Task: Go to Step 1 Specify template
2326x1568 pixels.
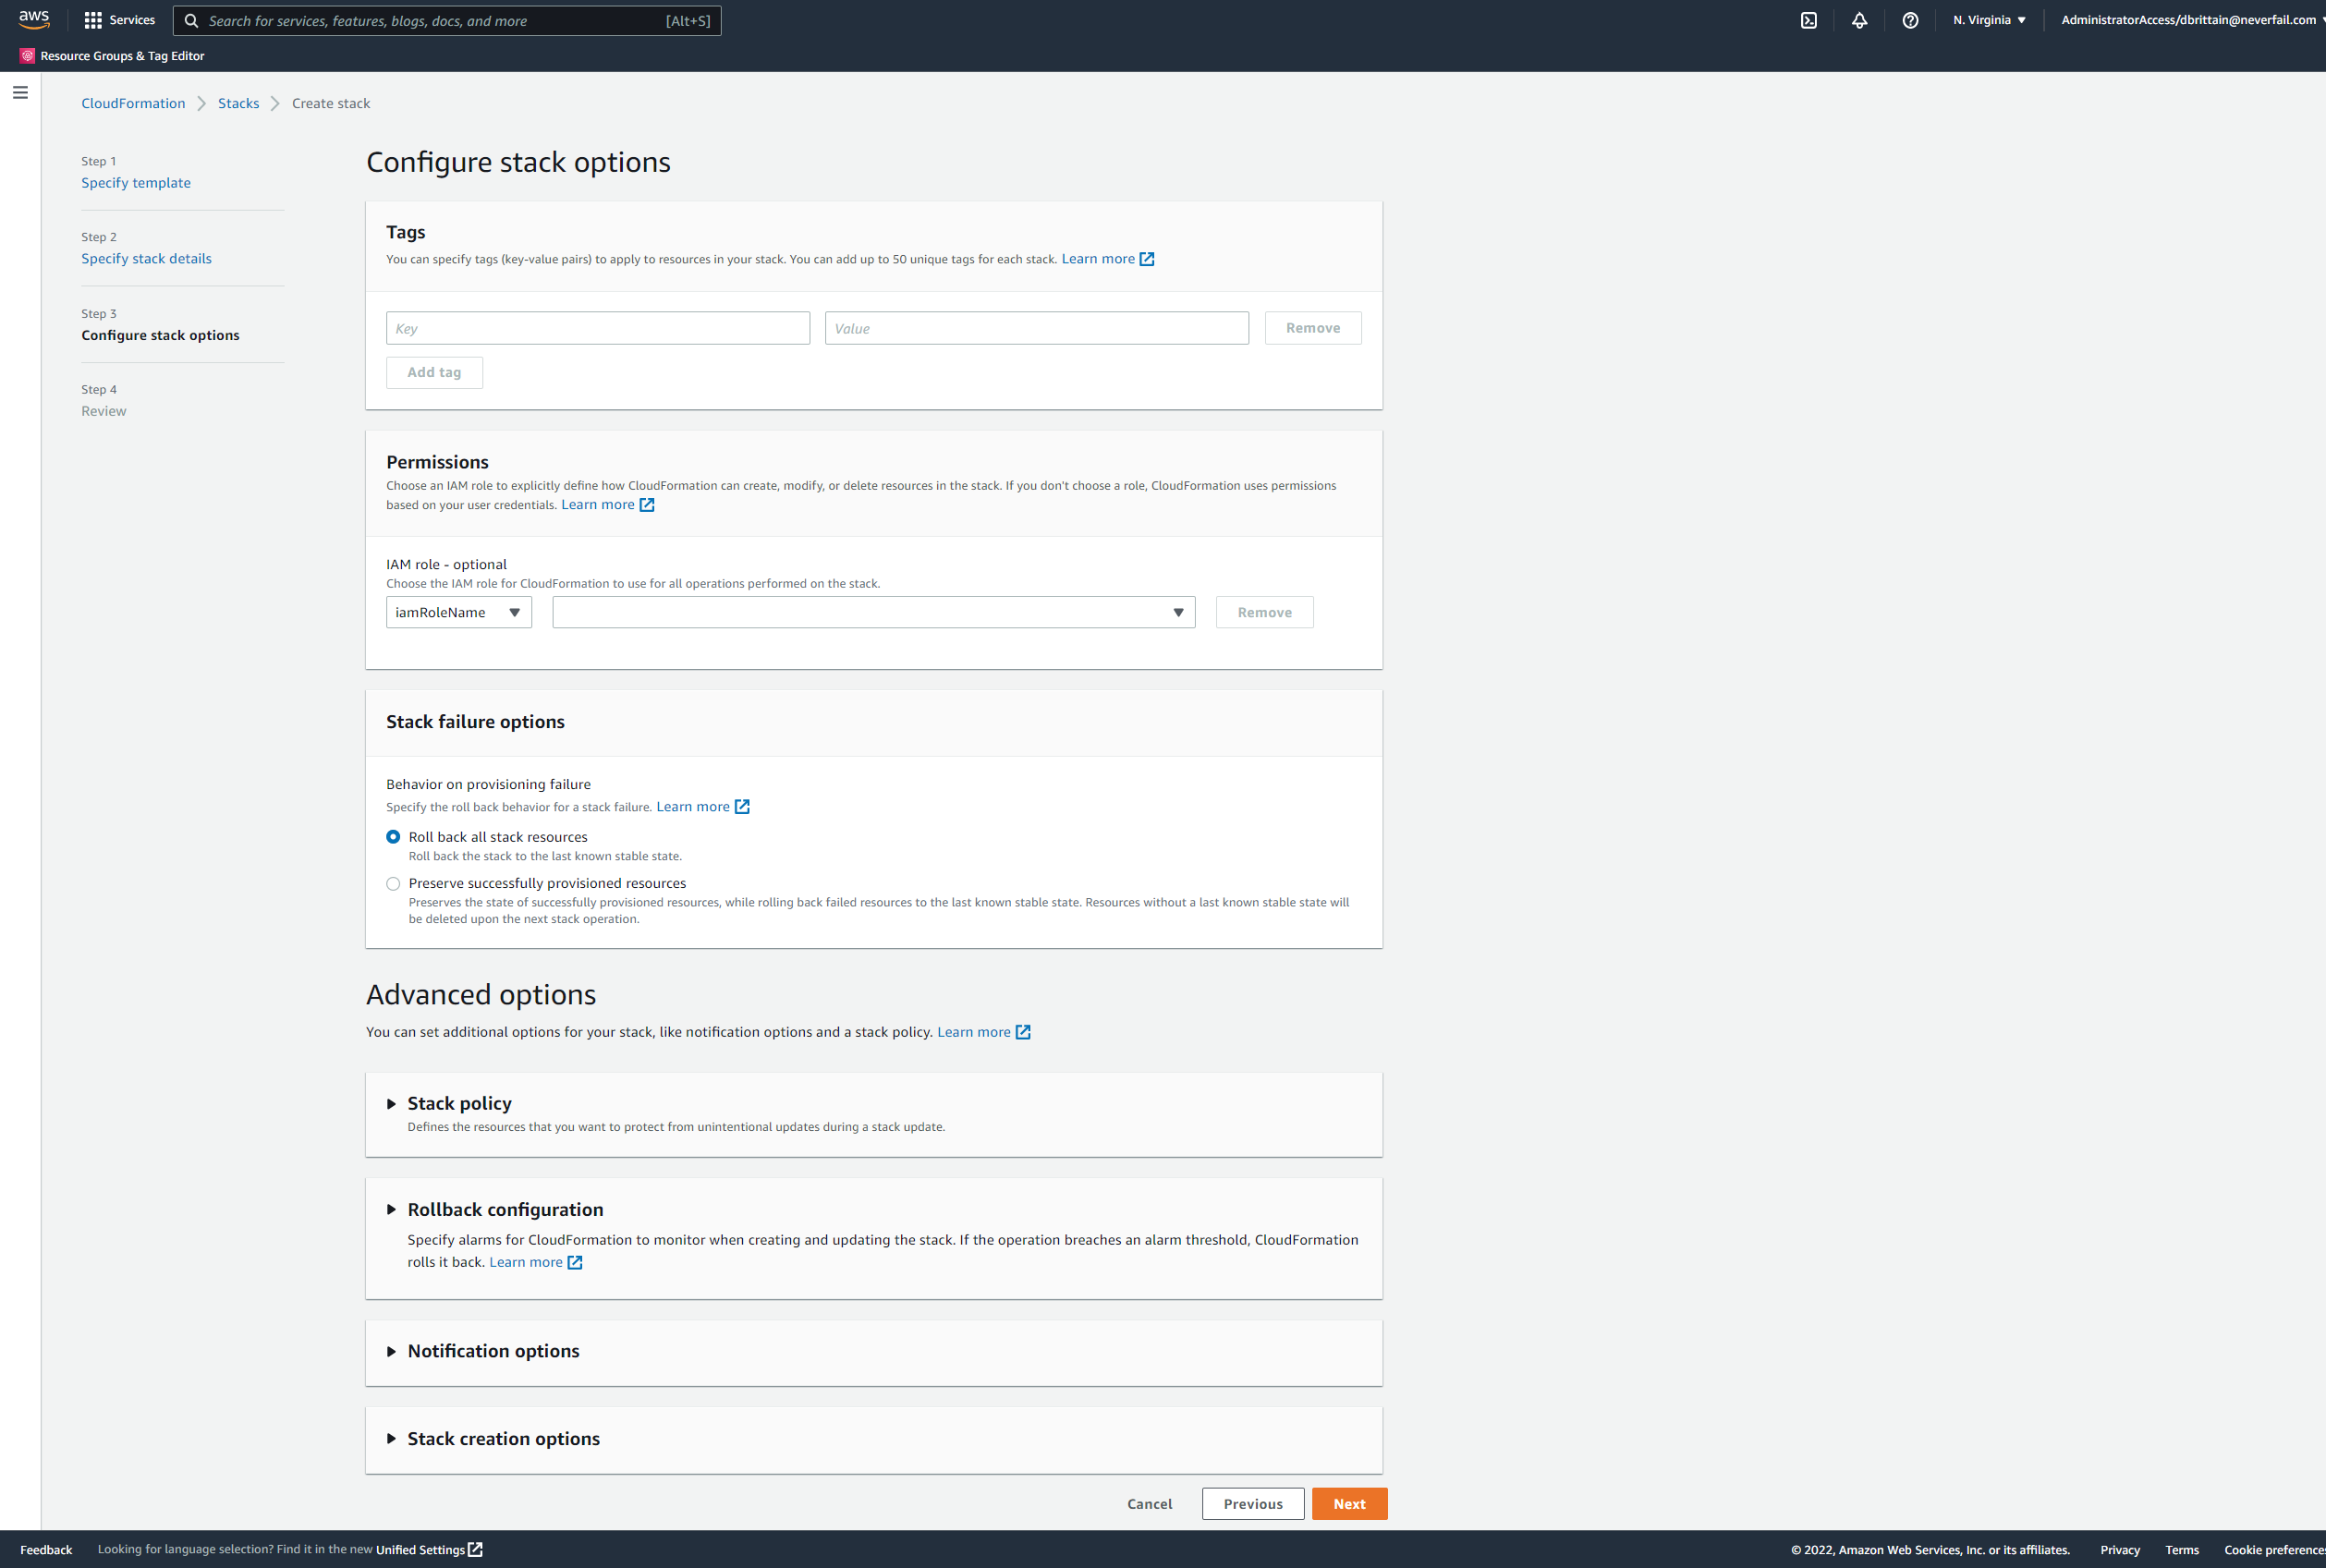Action: click(136, 182)
